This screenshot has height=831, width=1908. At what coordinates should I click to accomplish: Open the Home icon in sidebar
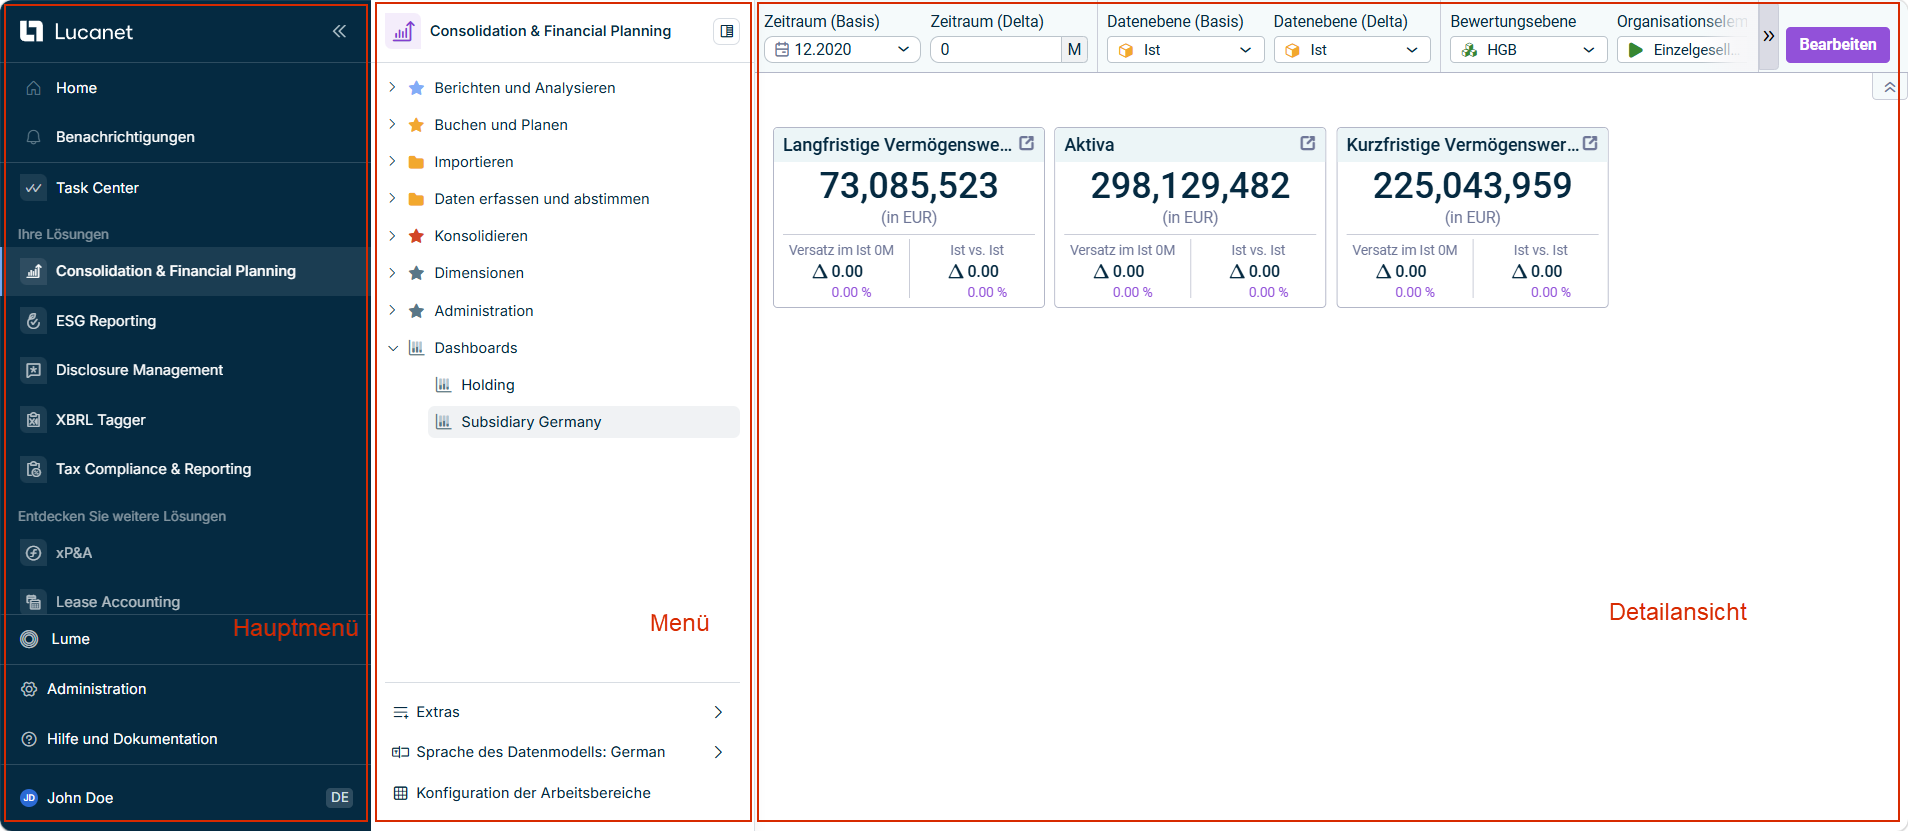(x=34, y=88)
